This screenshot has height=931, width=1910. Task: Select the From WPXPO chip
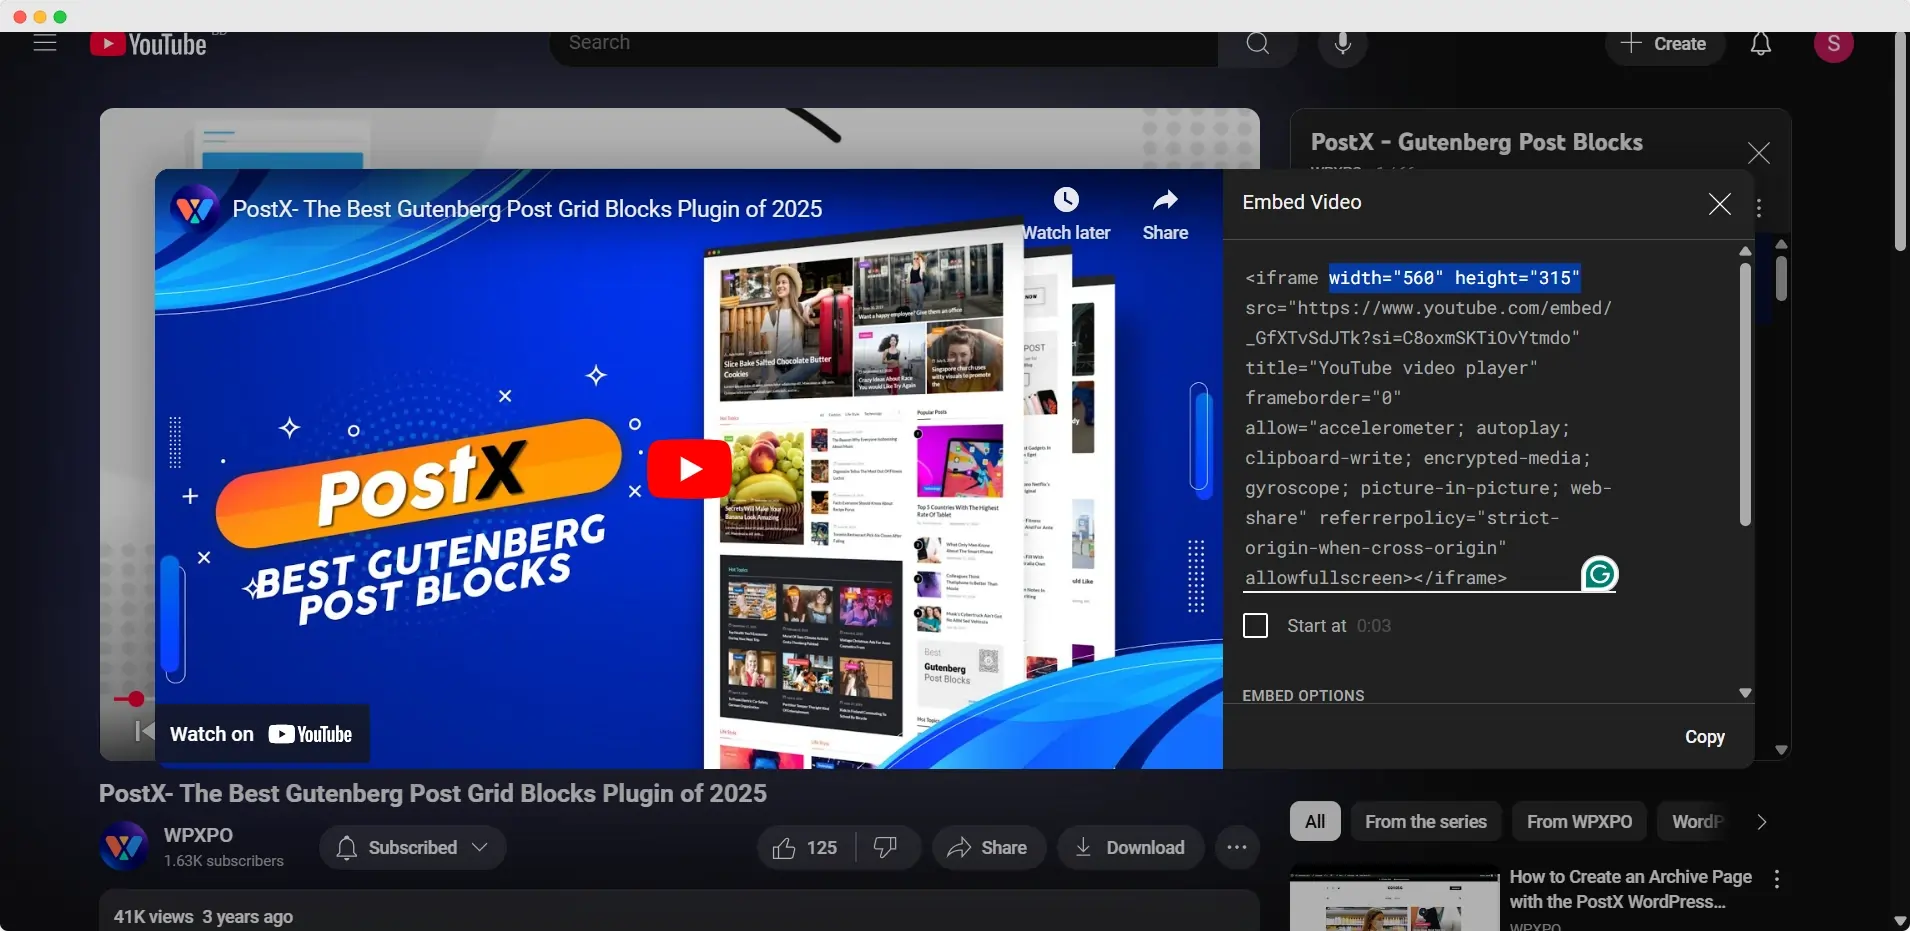[x=1579, y=822]
